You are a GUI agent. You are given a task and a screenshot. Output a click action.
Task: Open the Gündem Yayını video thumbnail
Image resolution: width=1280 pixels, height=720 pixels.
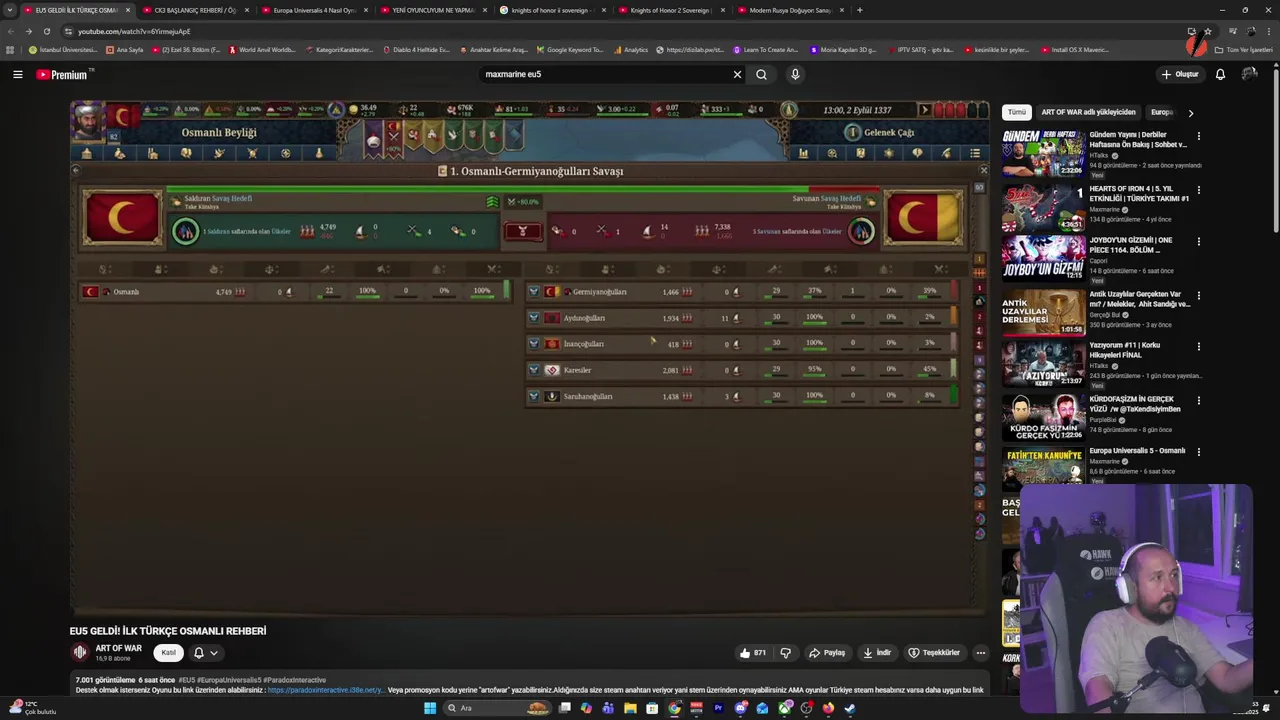[1043, 153]
